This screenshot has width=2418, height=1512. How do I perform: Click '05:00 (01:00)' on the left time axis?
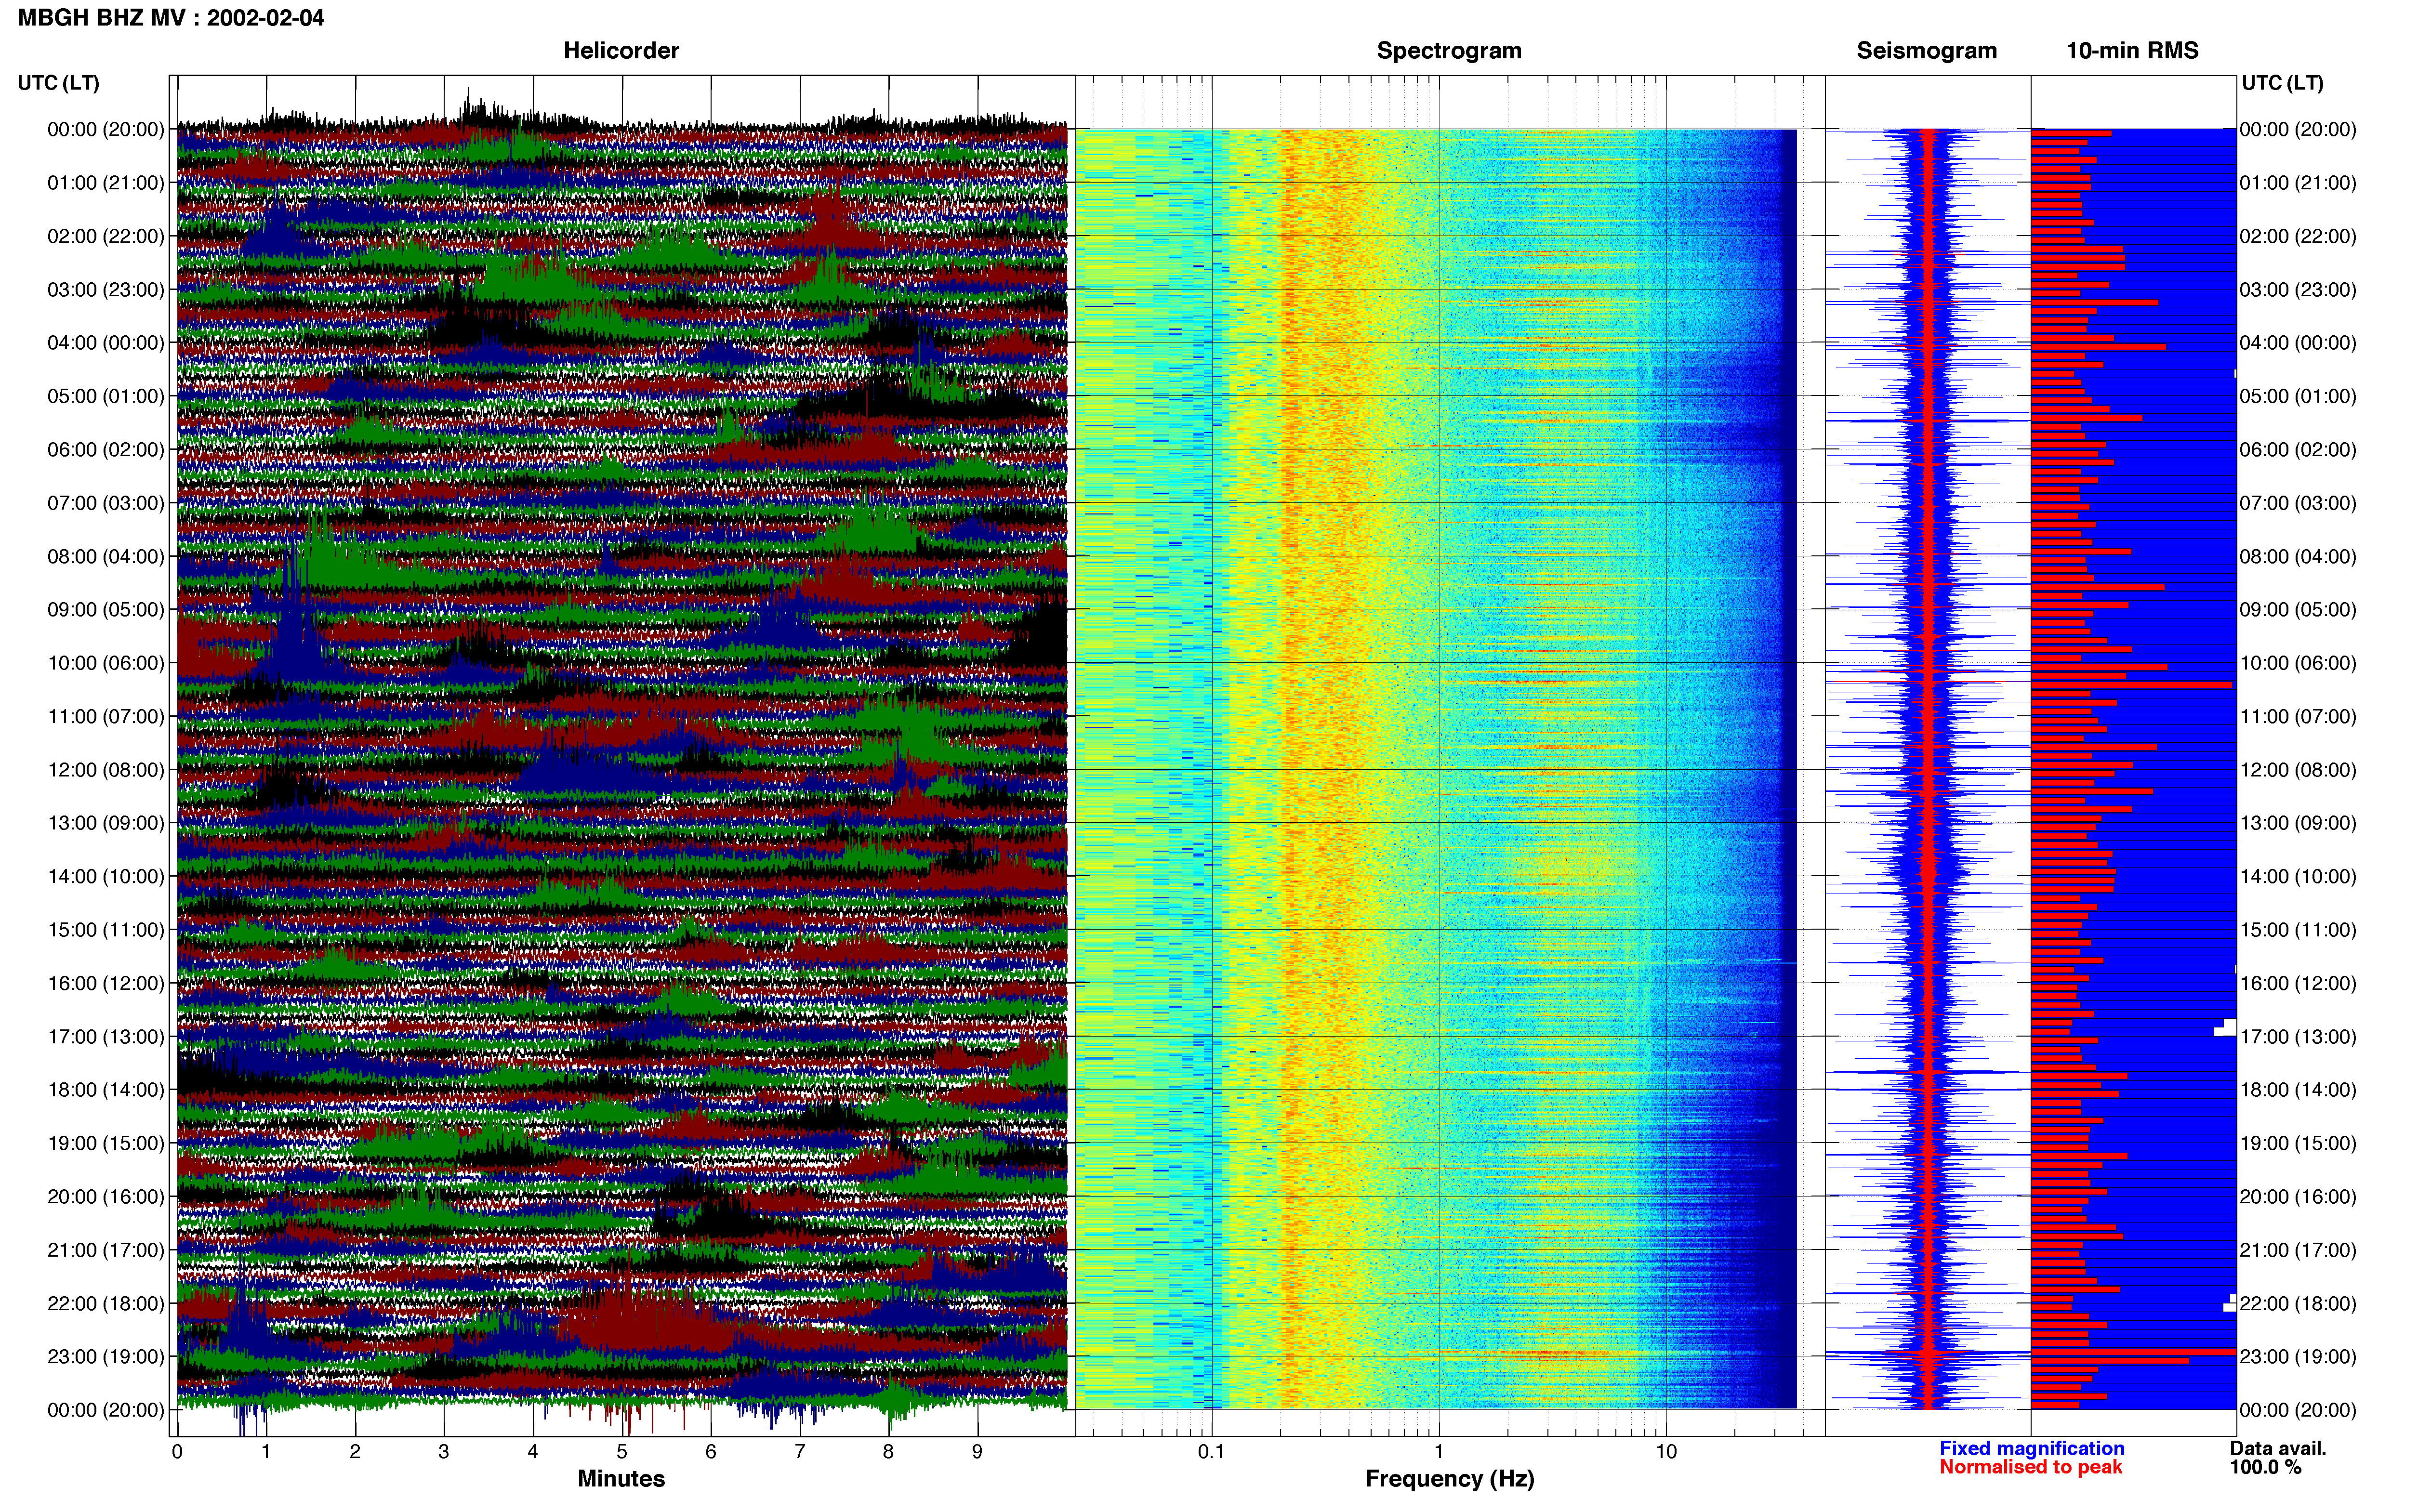tap(105, 396)
